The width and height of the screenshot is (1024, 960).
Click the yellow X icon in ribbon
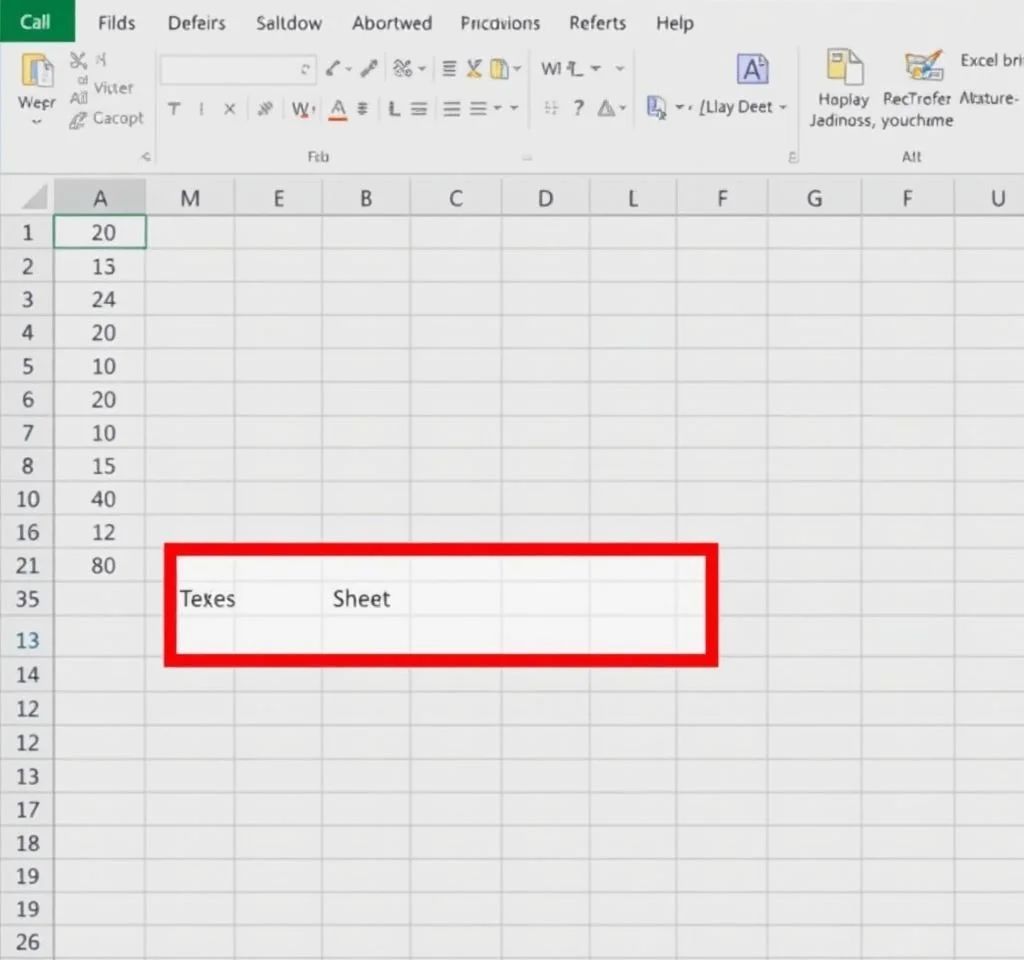(x=474, y=68)
